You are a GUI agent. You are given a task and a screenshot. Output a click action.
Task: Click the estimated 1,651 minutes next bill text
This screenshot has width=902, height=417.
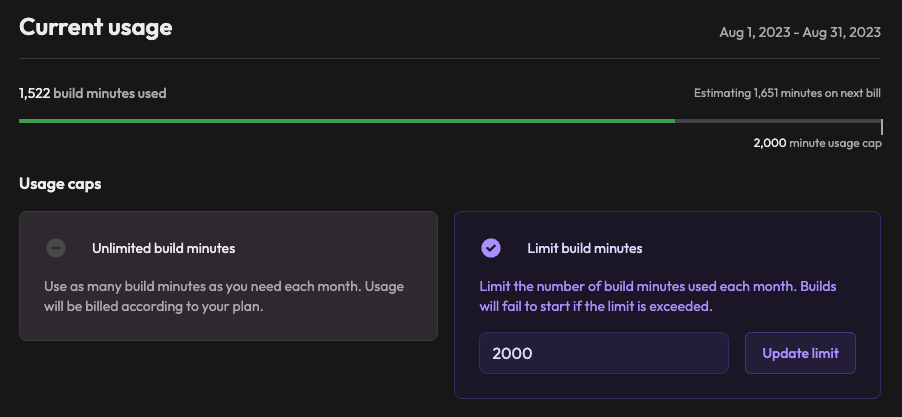(x=787, y=94)
